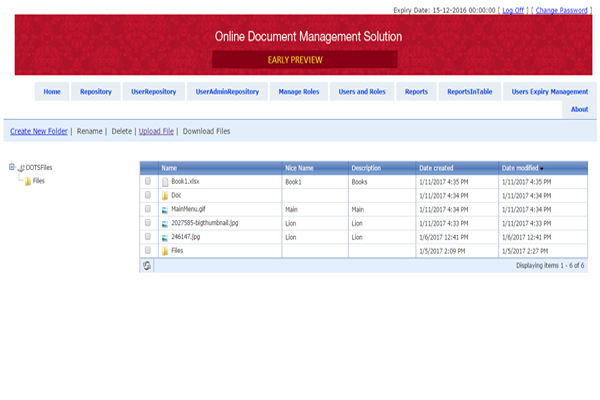Click the refresh icon below the file grid
Image resolution: width=600 pixels, height=400 pixels.
pyautogui.click(x=148, y=265)
